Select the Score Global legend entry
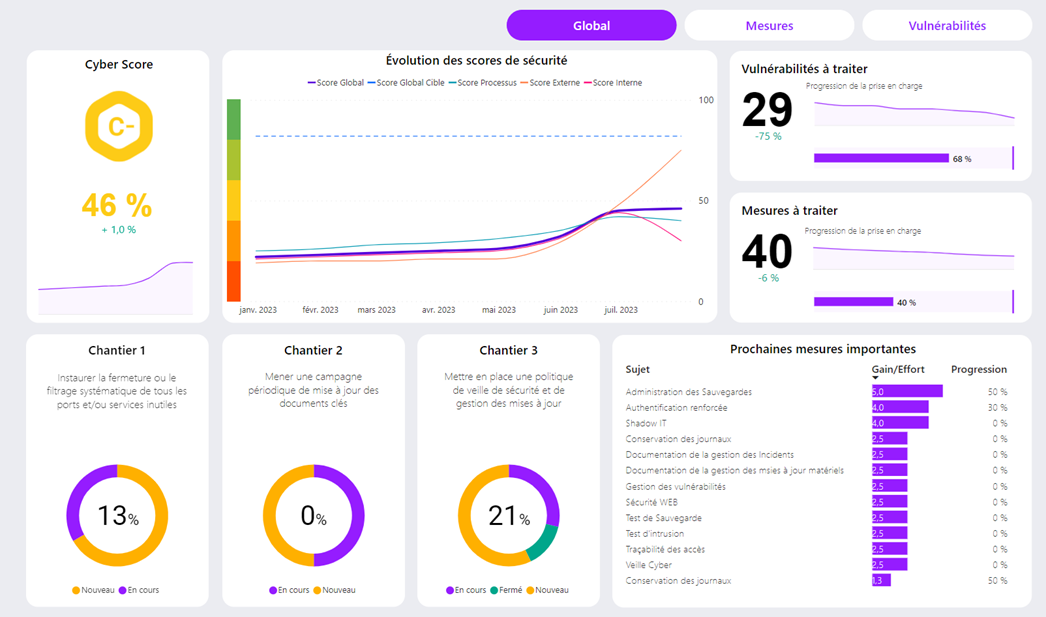This screenshot has height=617, width=1046. pos(335,83)
